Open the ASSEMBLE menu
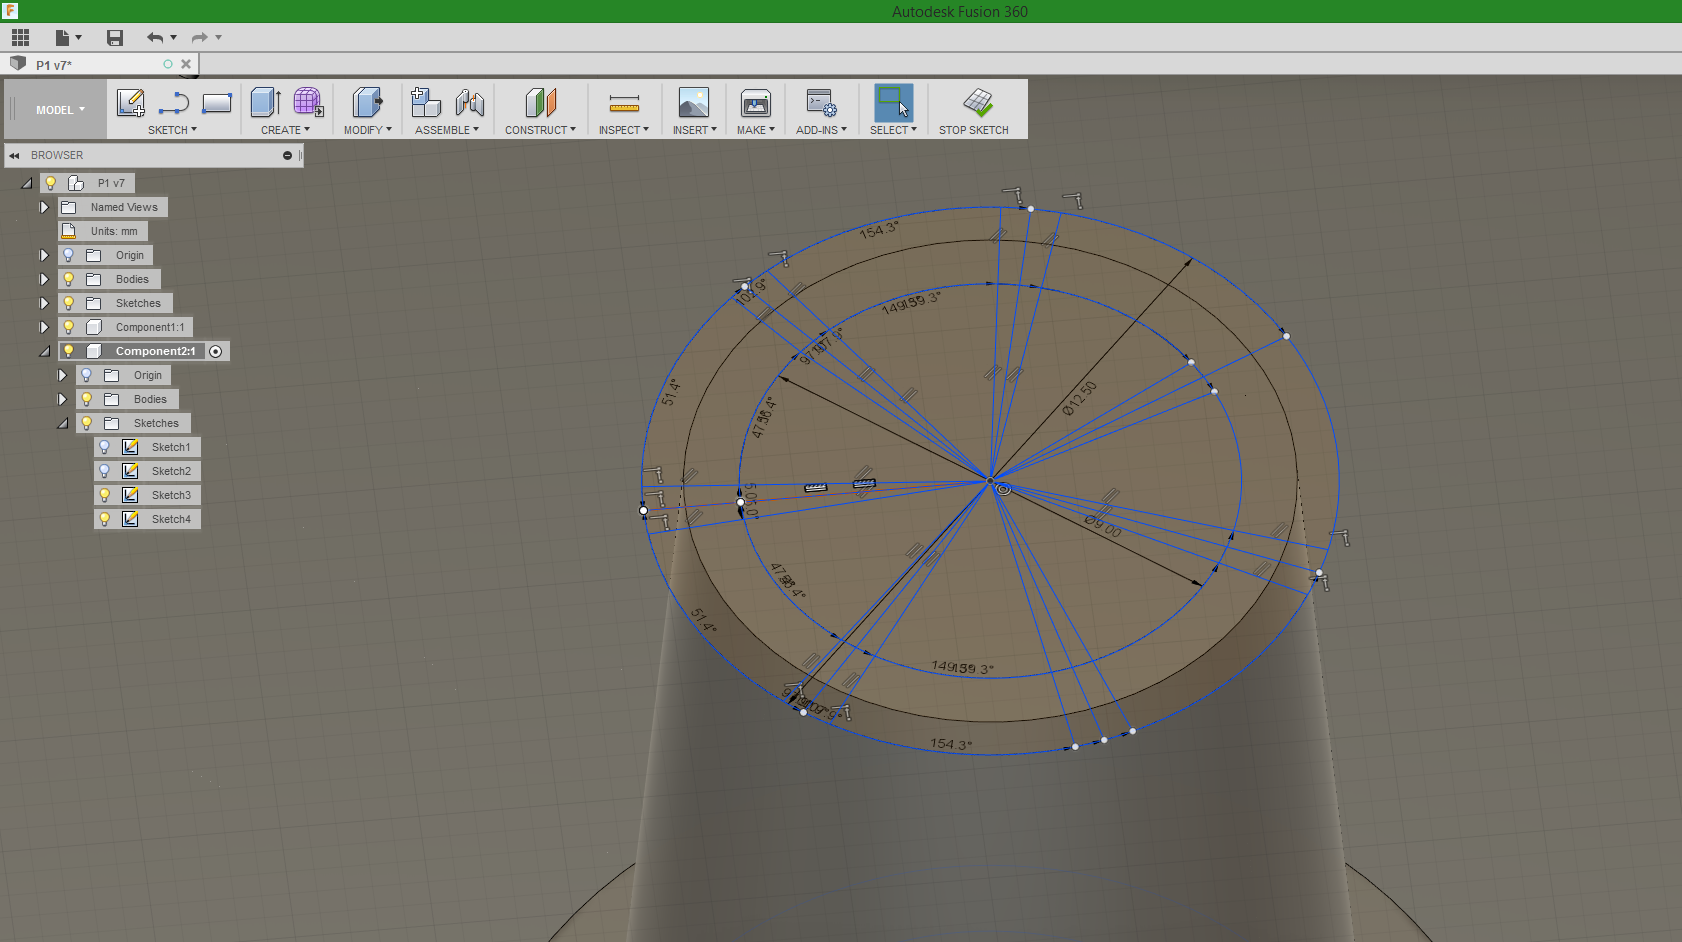Image resolution: width=1682 pixels, height=942 pixels. [446, 130]
